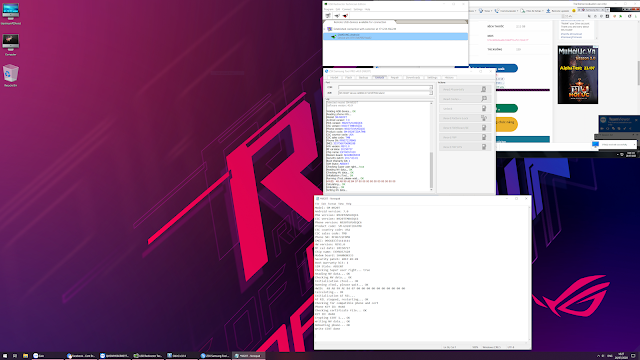Viewport: 640px width, 360px height.
Task: Click third red toolbar icon in USB Redirector
Action: click(345, 16)
